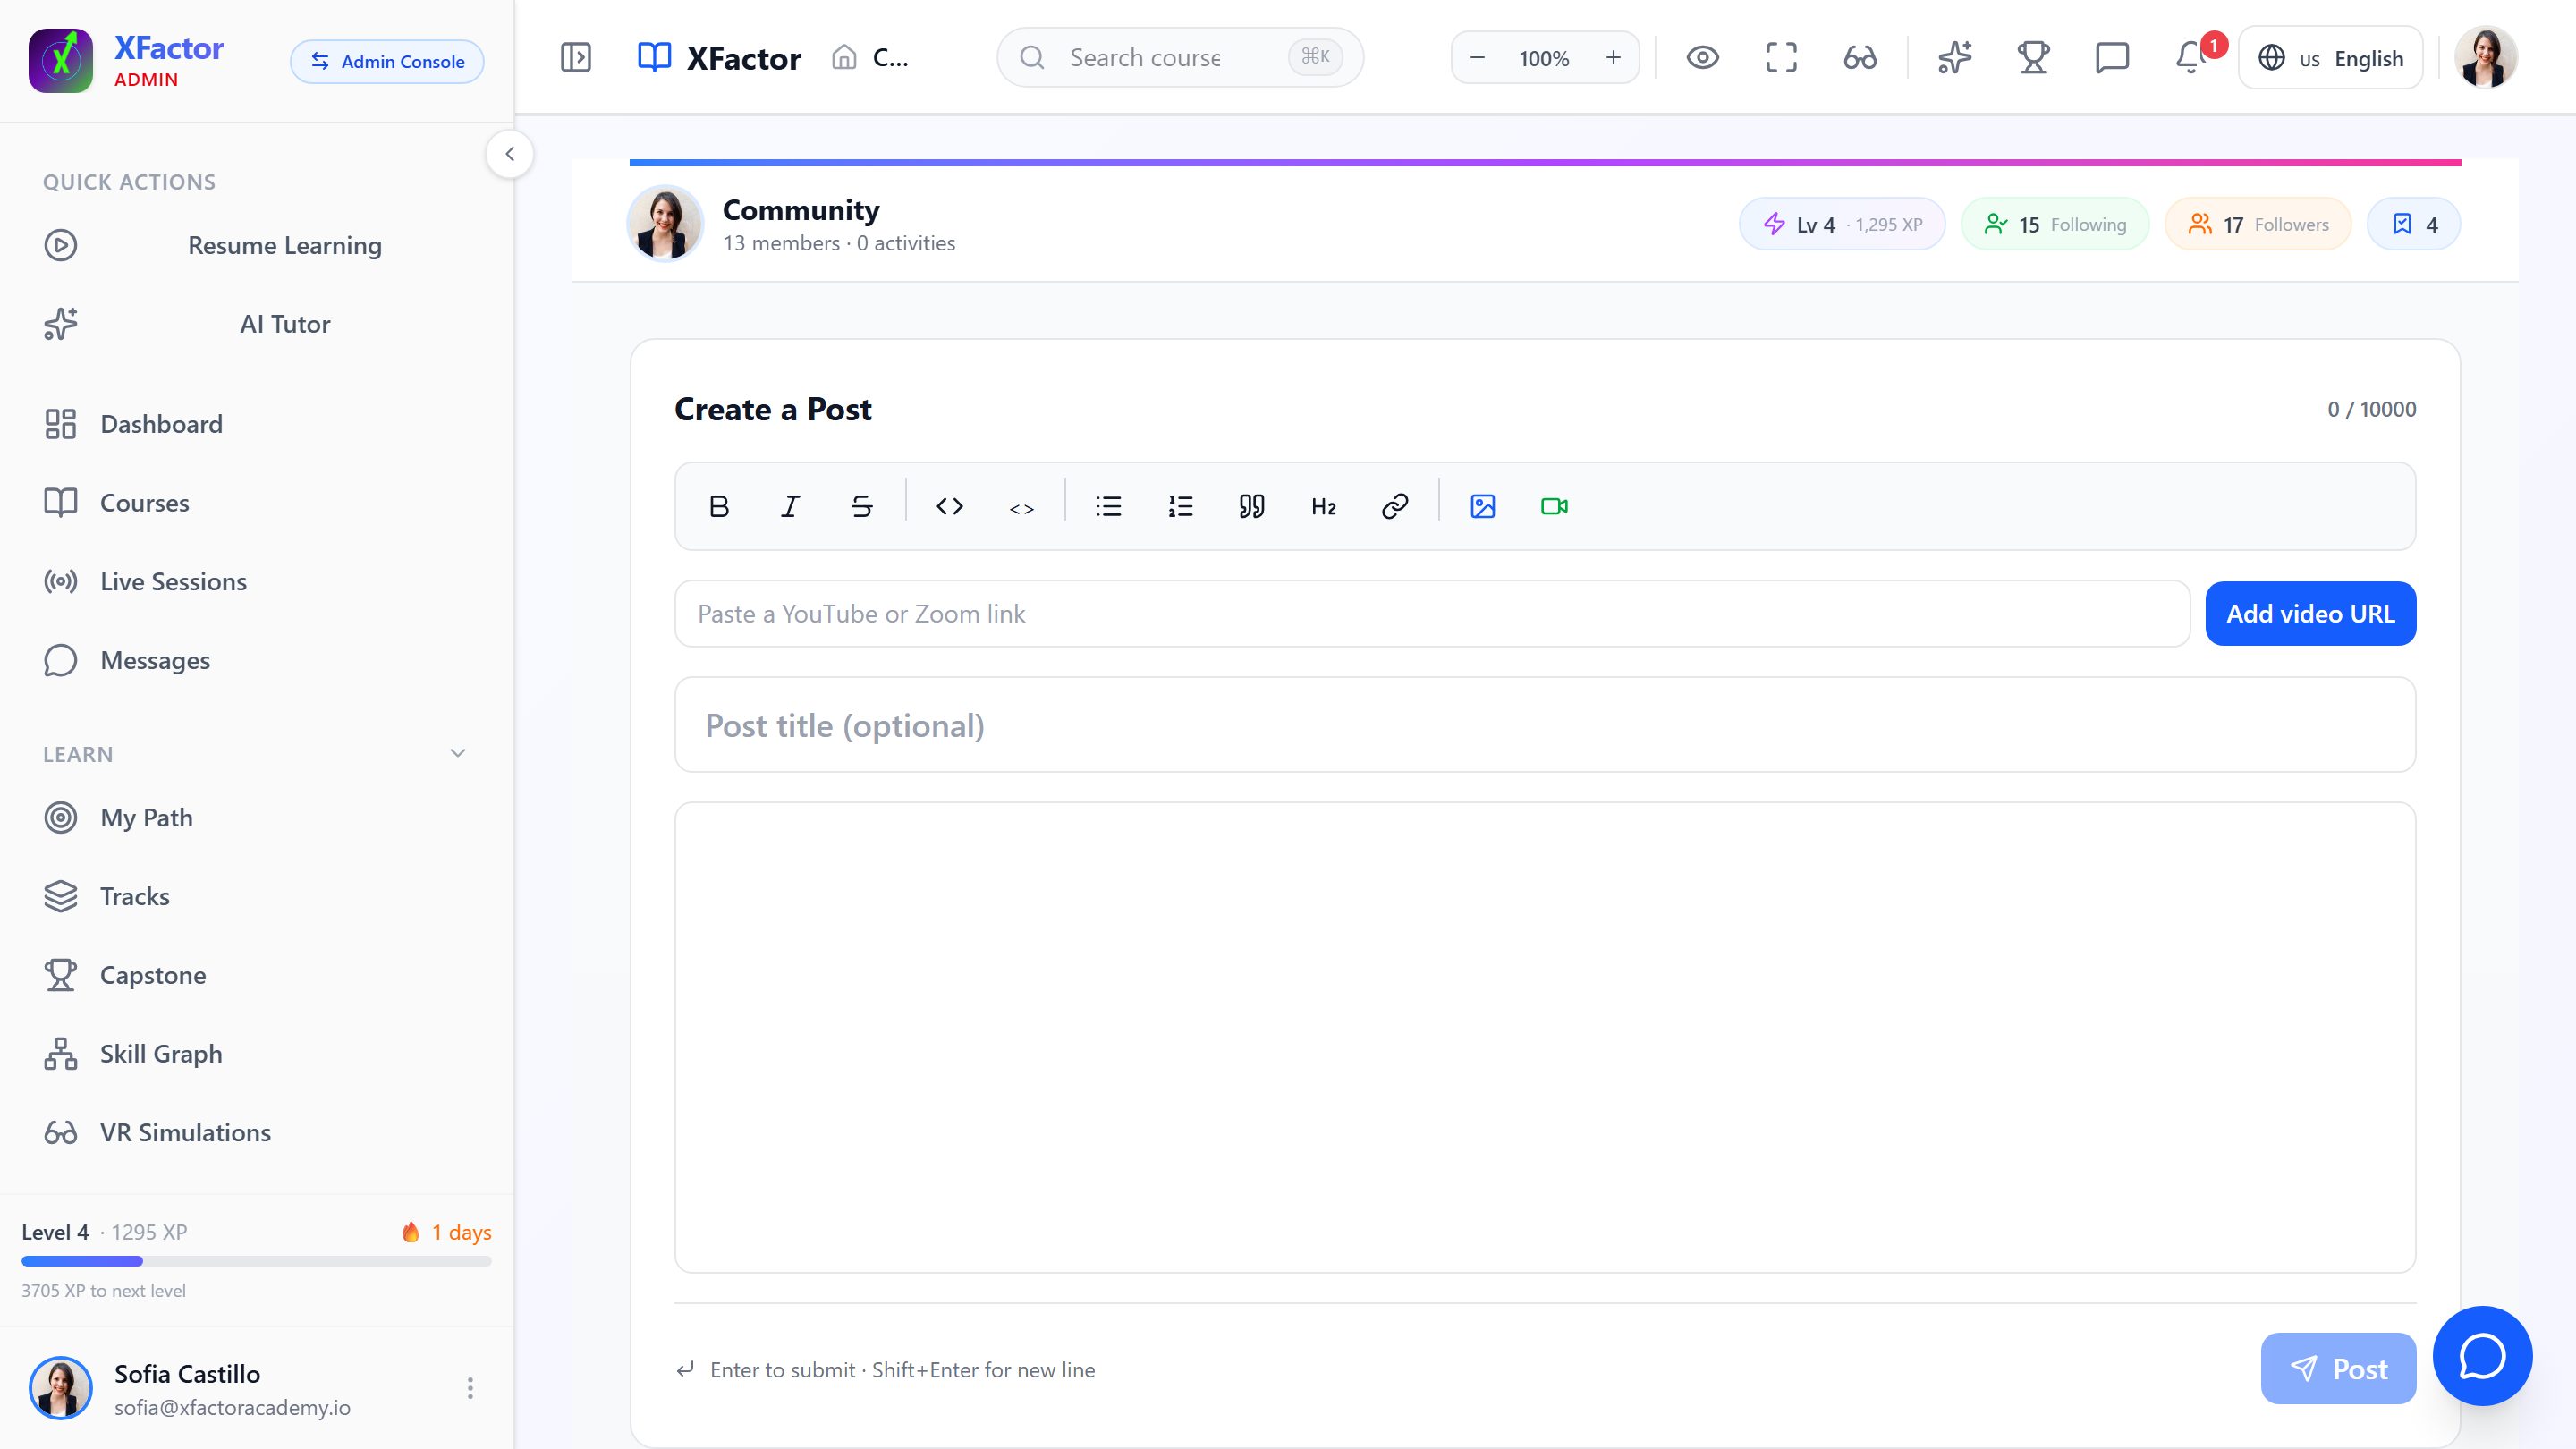Attach a video to the post
Screen dimensions: 2576x1449
pyautogui.click(x=1554, y=506)
